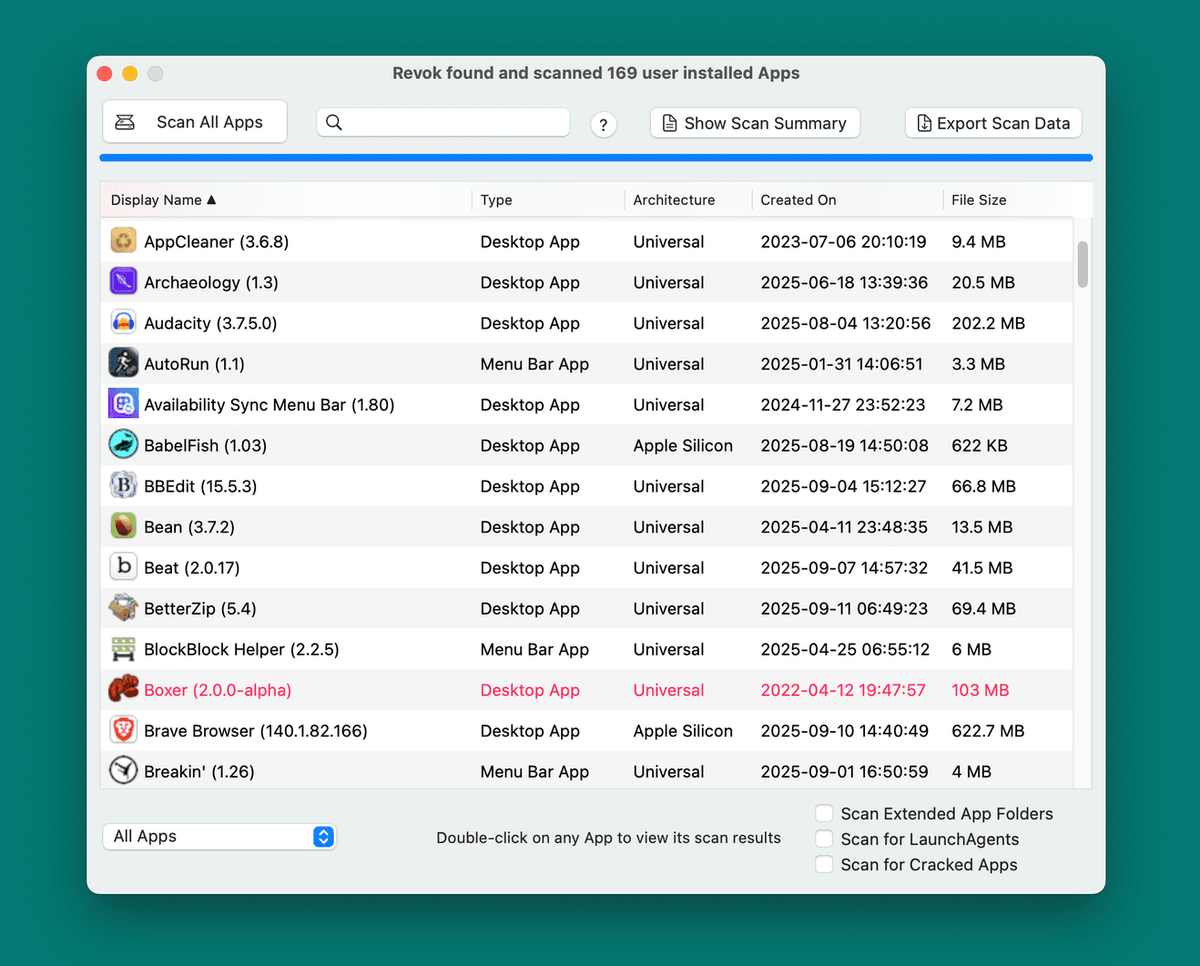Click into the search field
The width and height of the screenshot is (1200, 966).
pyautogui.click(x=455, y=122)
